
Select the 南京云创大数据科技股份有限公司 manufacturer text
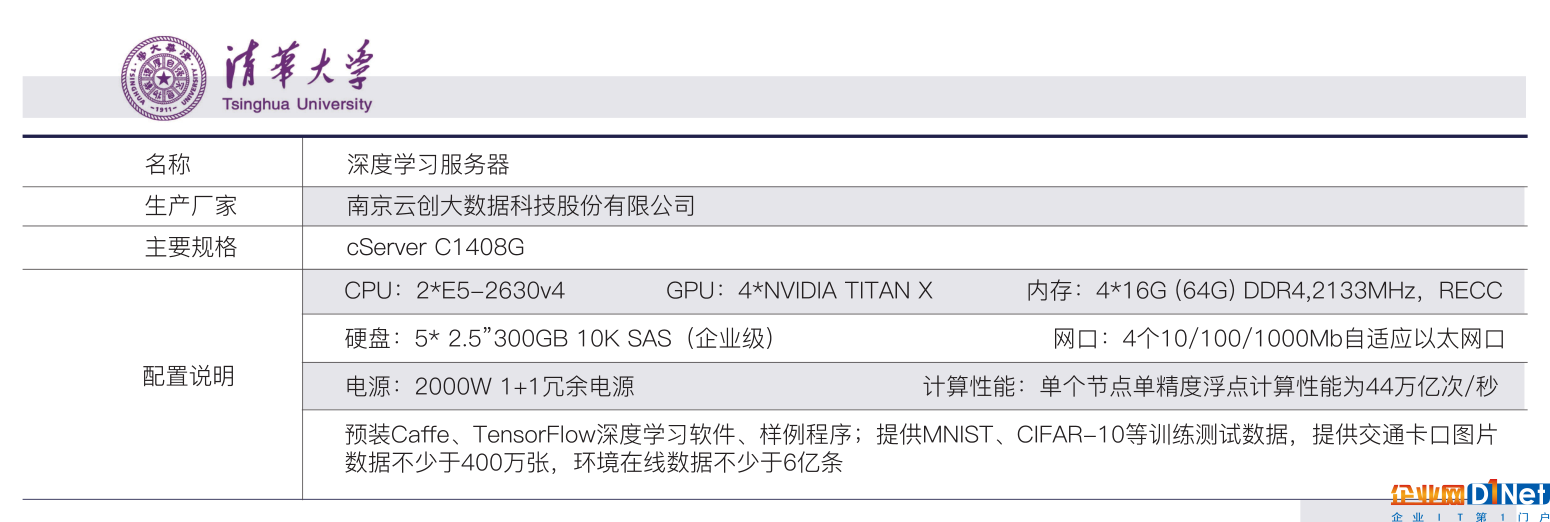pos(520,206)
